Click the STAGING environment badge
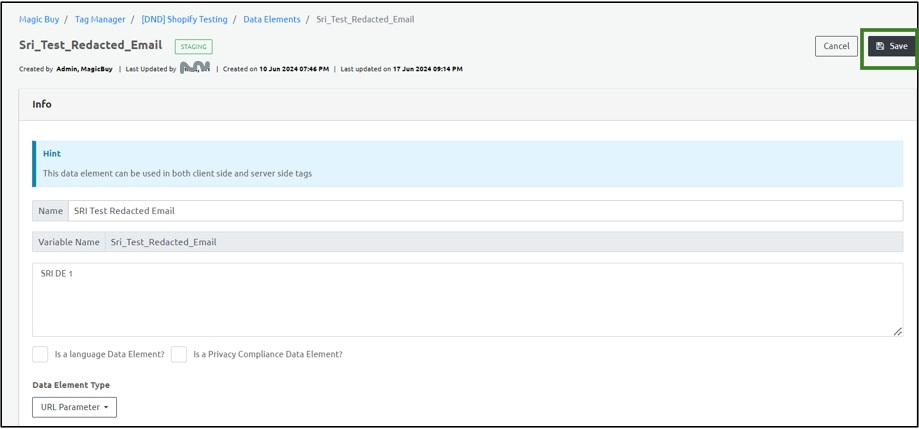The height and width of the screenshot is (429, 919). (x=193, y=46)
